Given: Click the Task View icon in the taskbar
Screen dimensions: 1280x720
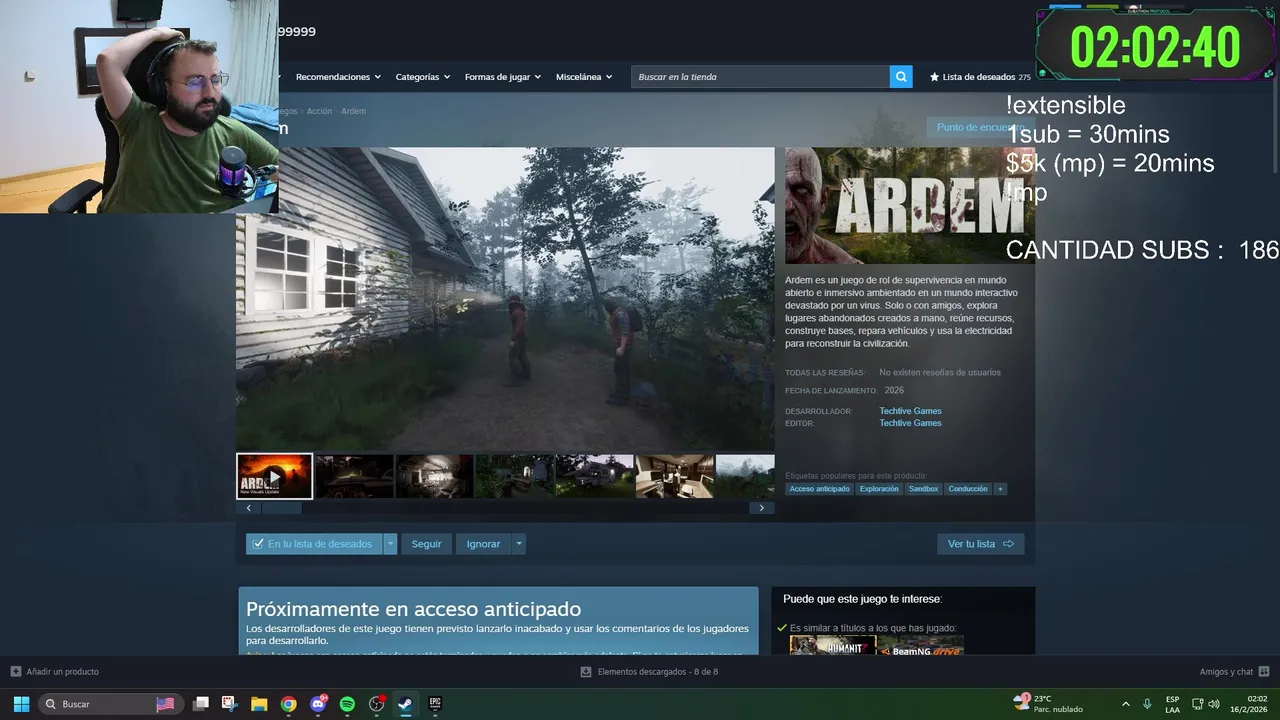Looking at the screenshot, I should click(x=200, y=704).
